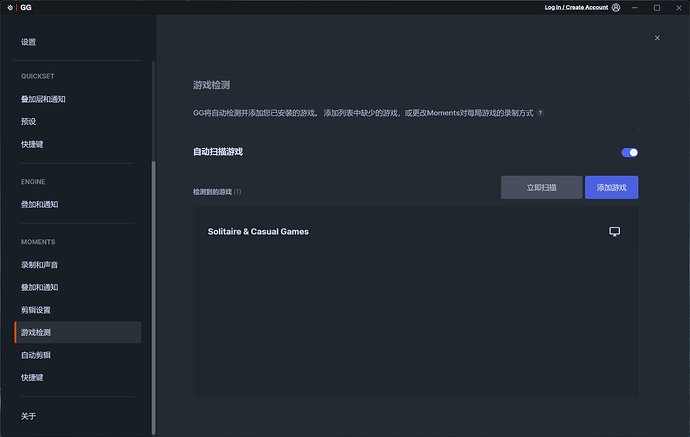Disable the 自动扫描游戏 toggle switch

click(629, 153)
